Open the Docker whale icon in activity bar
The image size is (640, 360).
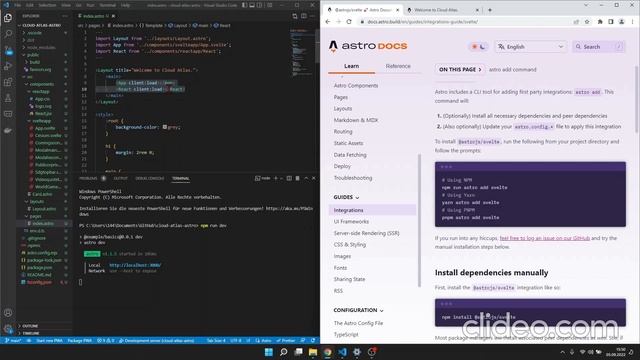8,130
